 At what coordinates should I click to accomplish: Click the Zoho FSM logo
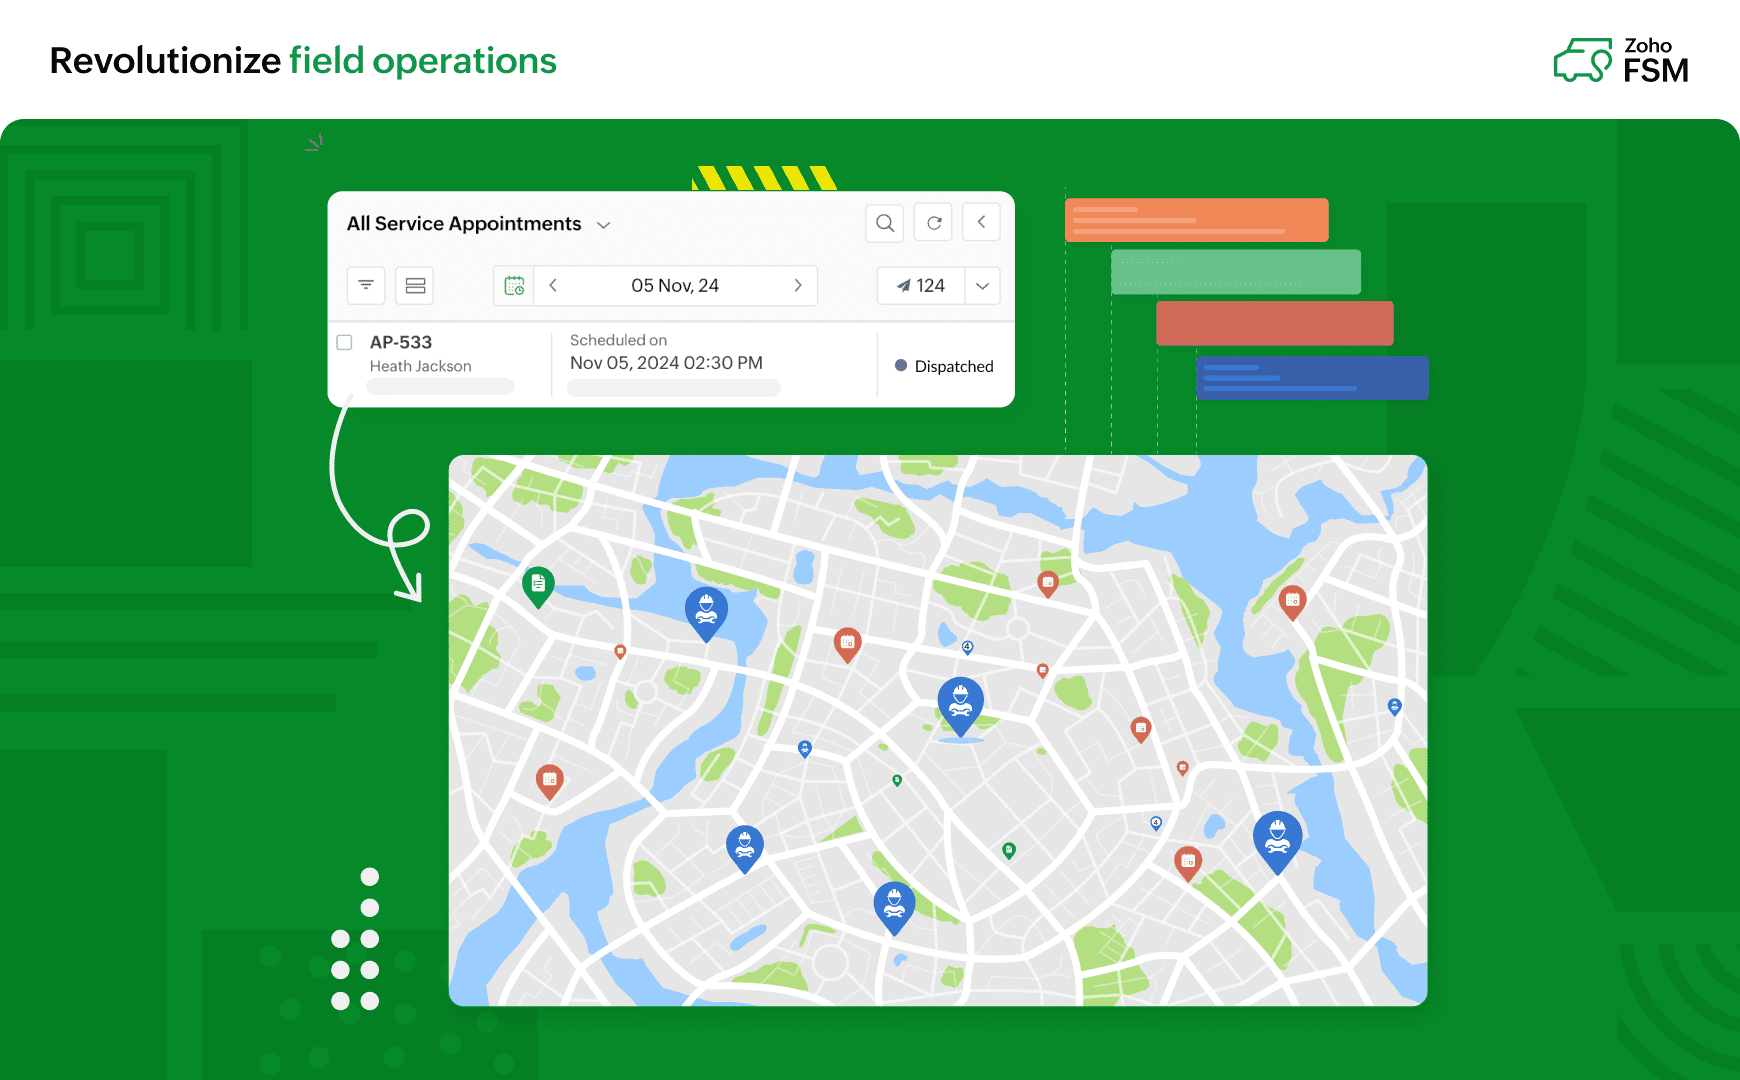[x=1620, y=60]
